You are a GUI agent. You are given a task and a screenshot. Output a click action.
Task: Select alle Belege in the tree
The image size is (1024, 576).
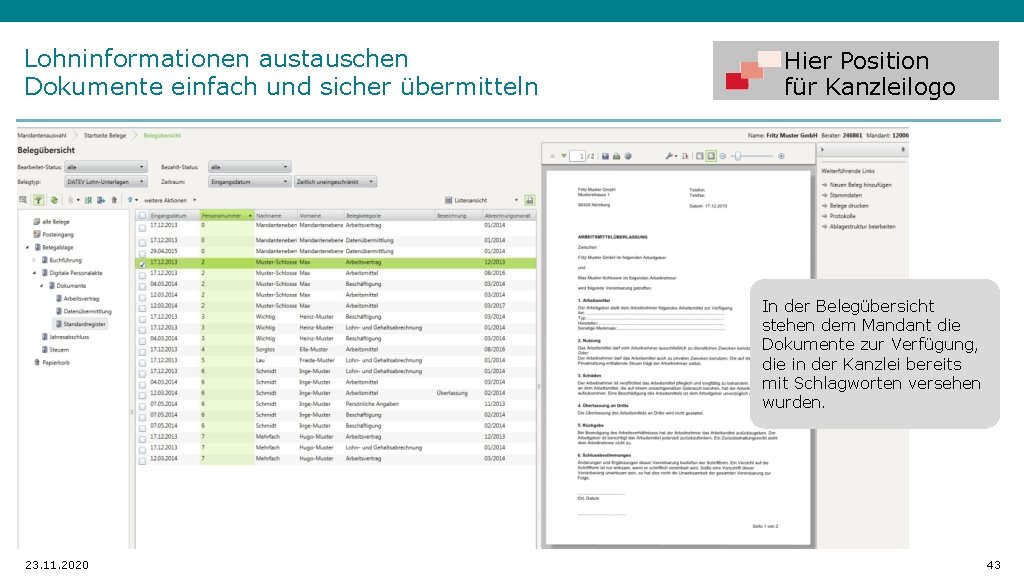coord(52,221)
